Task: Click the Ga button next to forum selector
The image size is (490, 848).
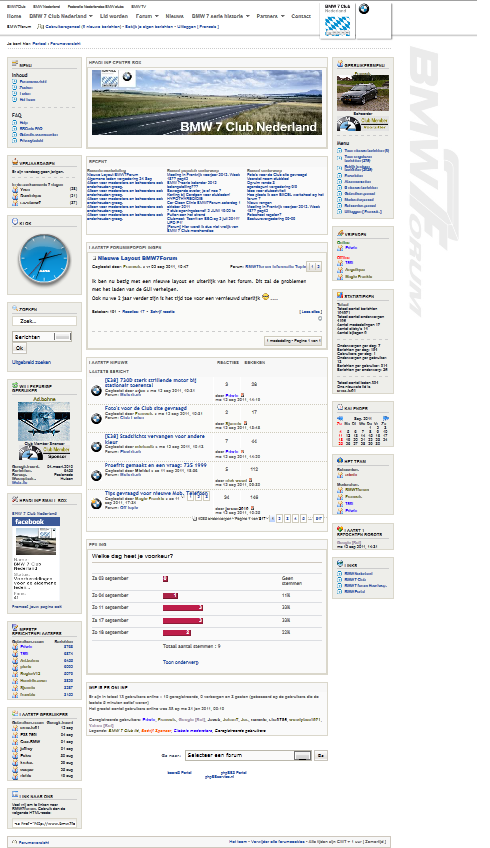Action: [321, 756]
